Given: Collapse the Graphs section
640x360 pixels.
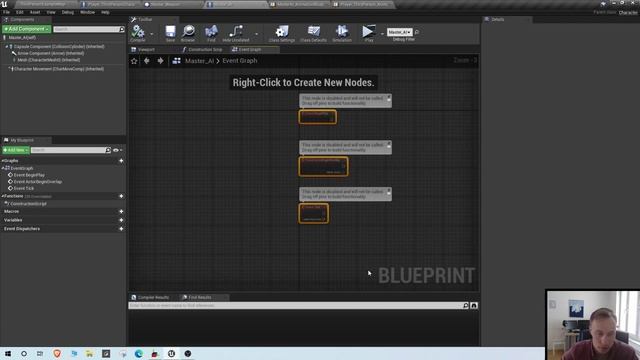Looking at the screenshot, I should coord(2,161).
